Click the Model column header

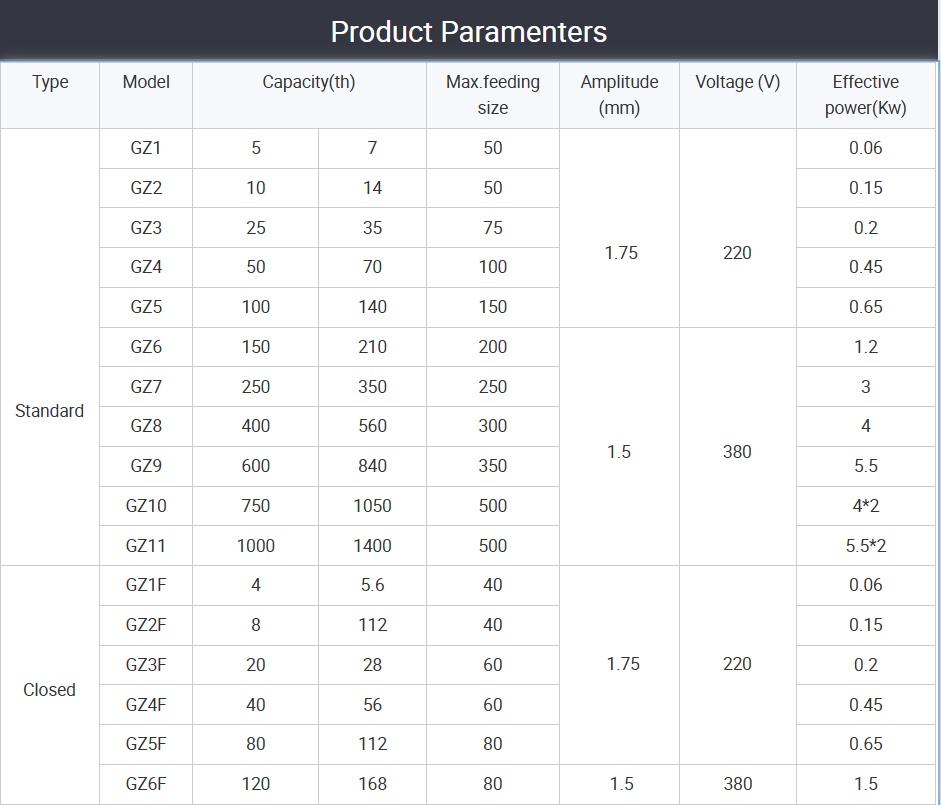(x=146, y=83)
